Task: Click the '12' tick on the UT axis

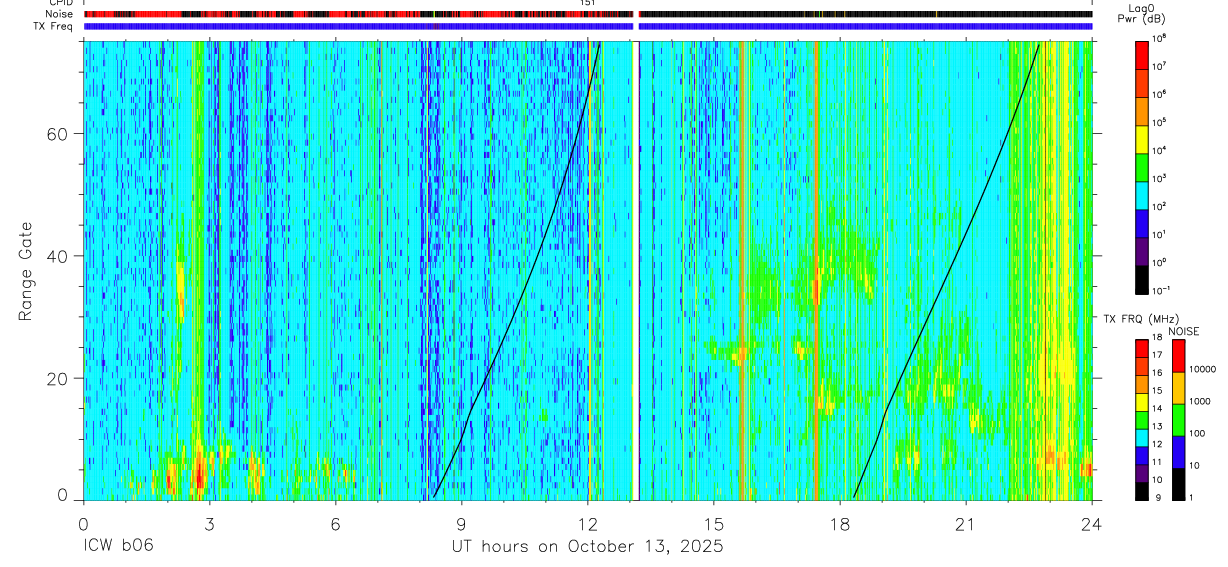Action: pyautogui.click(x=588, y=524)
